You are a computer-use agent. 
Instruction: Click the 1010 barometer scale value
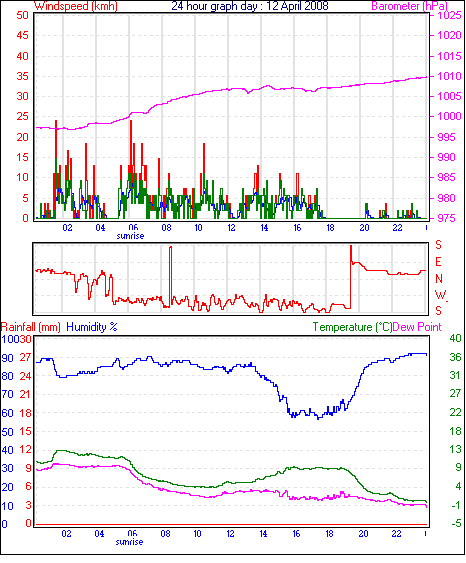pyautogui.click(x=449, y=76)
